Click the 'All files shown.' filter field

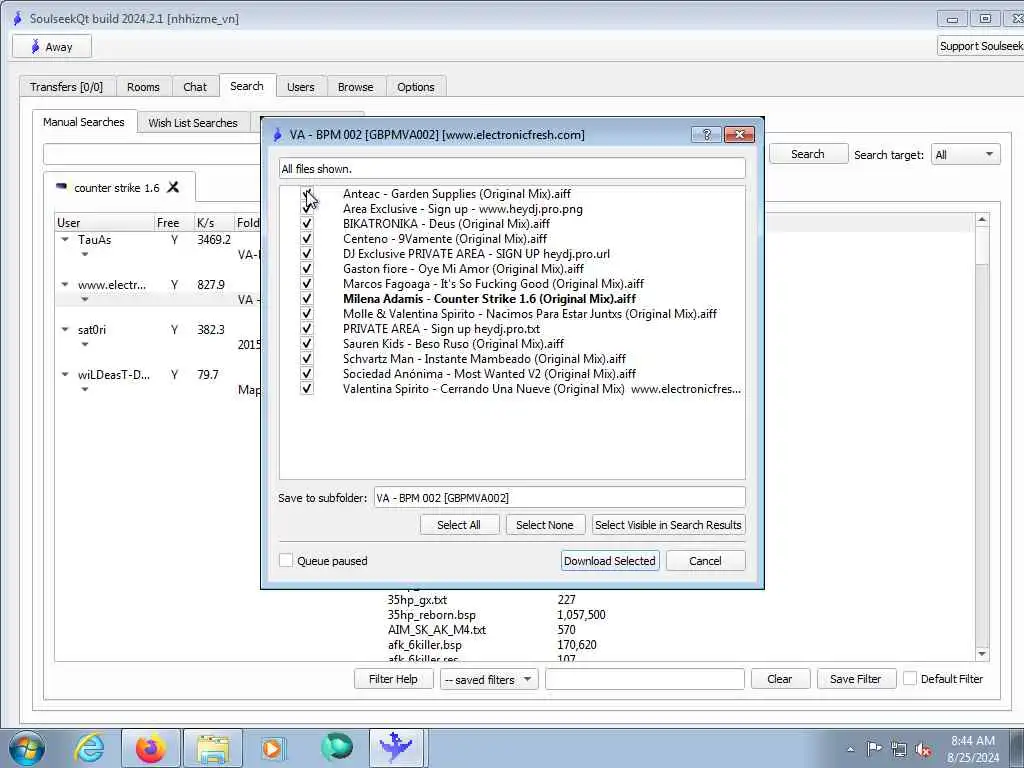[x=512, y=168]
